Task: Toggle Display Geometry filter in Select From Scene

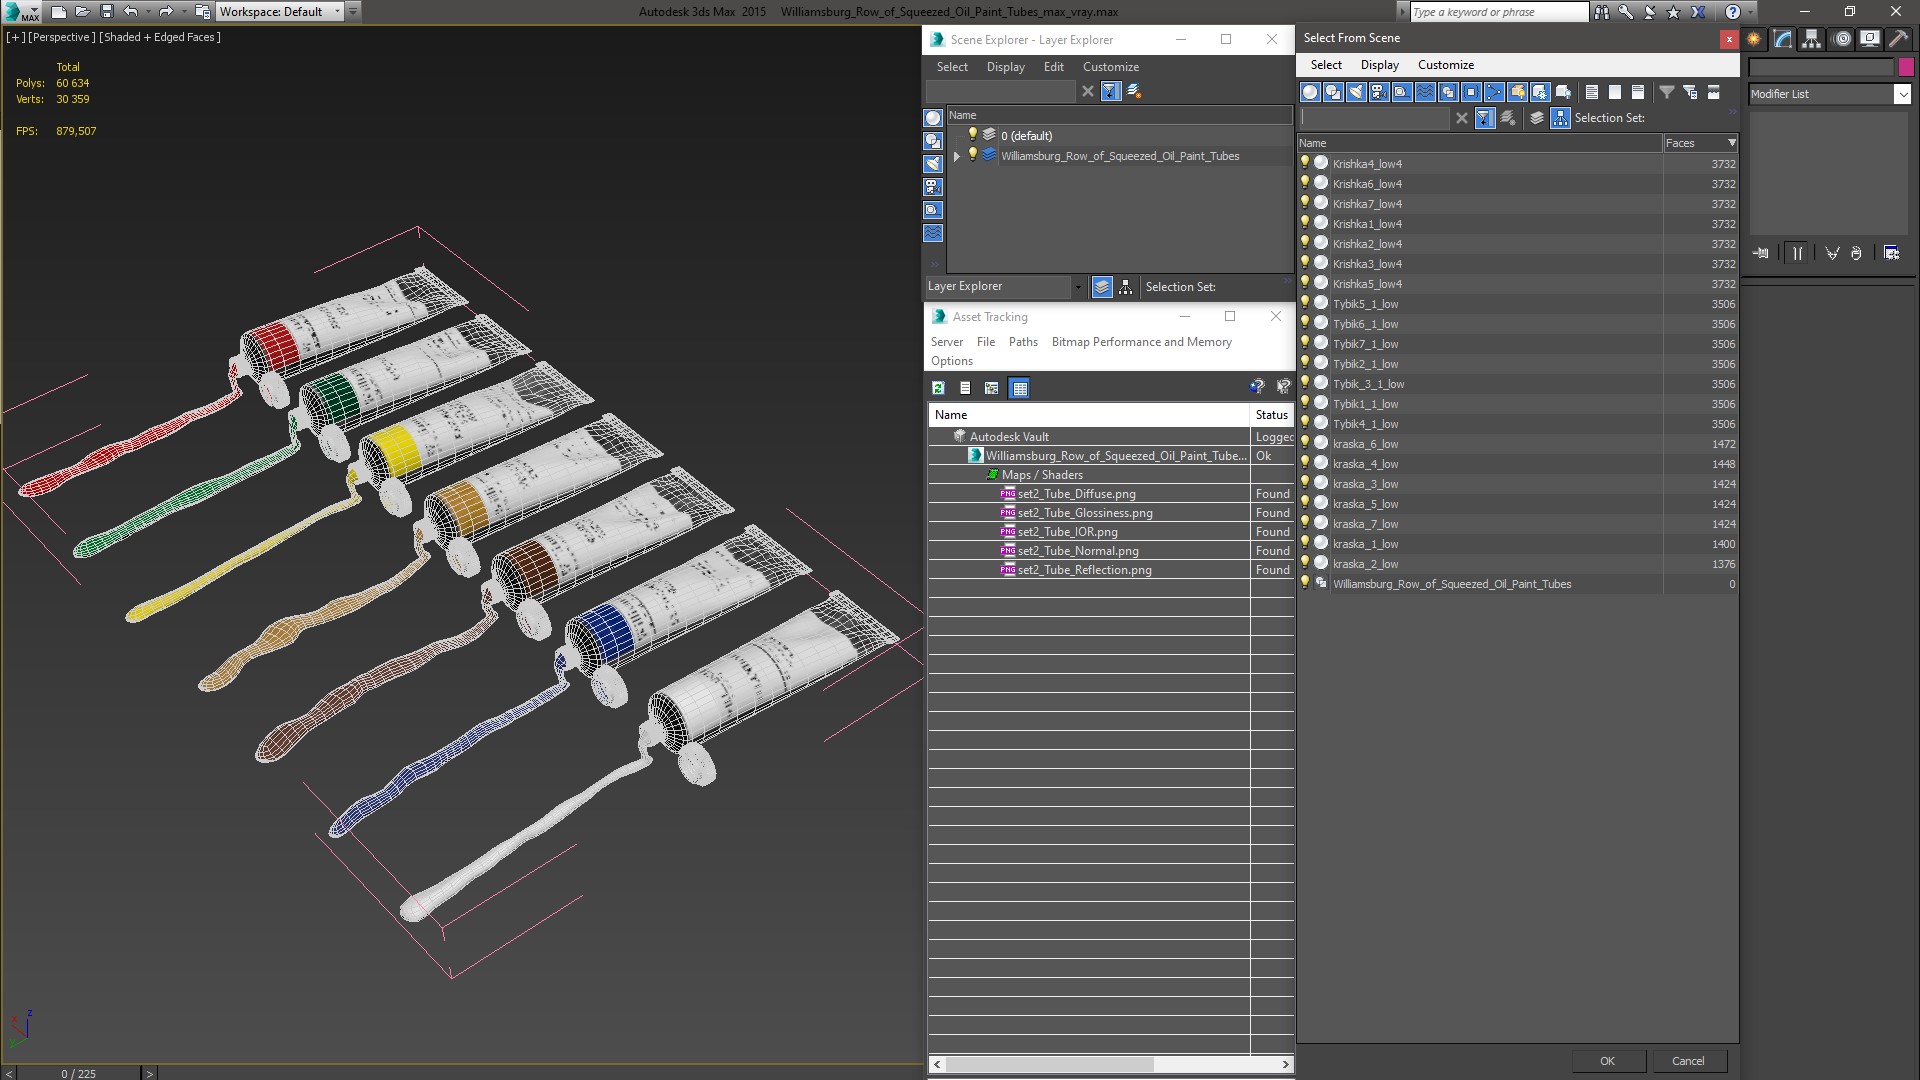Action: 1309,92
